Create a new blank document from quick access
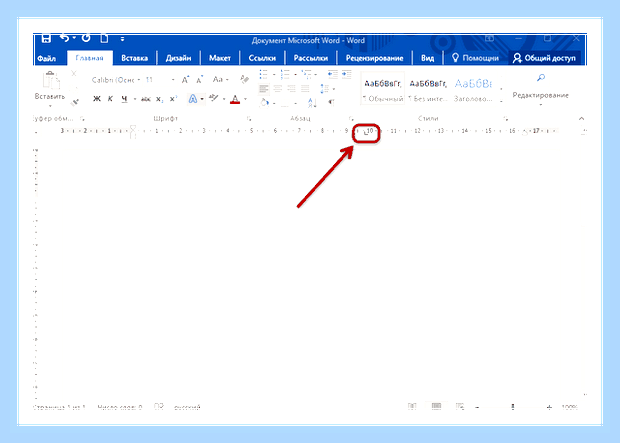 coord(104,38)
